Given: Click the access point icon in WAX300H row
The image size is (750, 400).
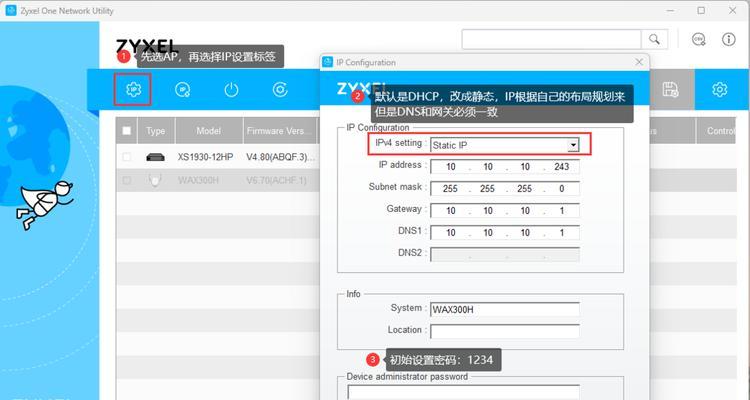Looking at the screenshot, I should pyautogui.click(x=154, y=180).
